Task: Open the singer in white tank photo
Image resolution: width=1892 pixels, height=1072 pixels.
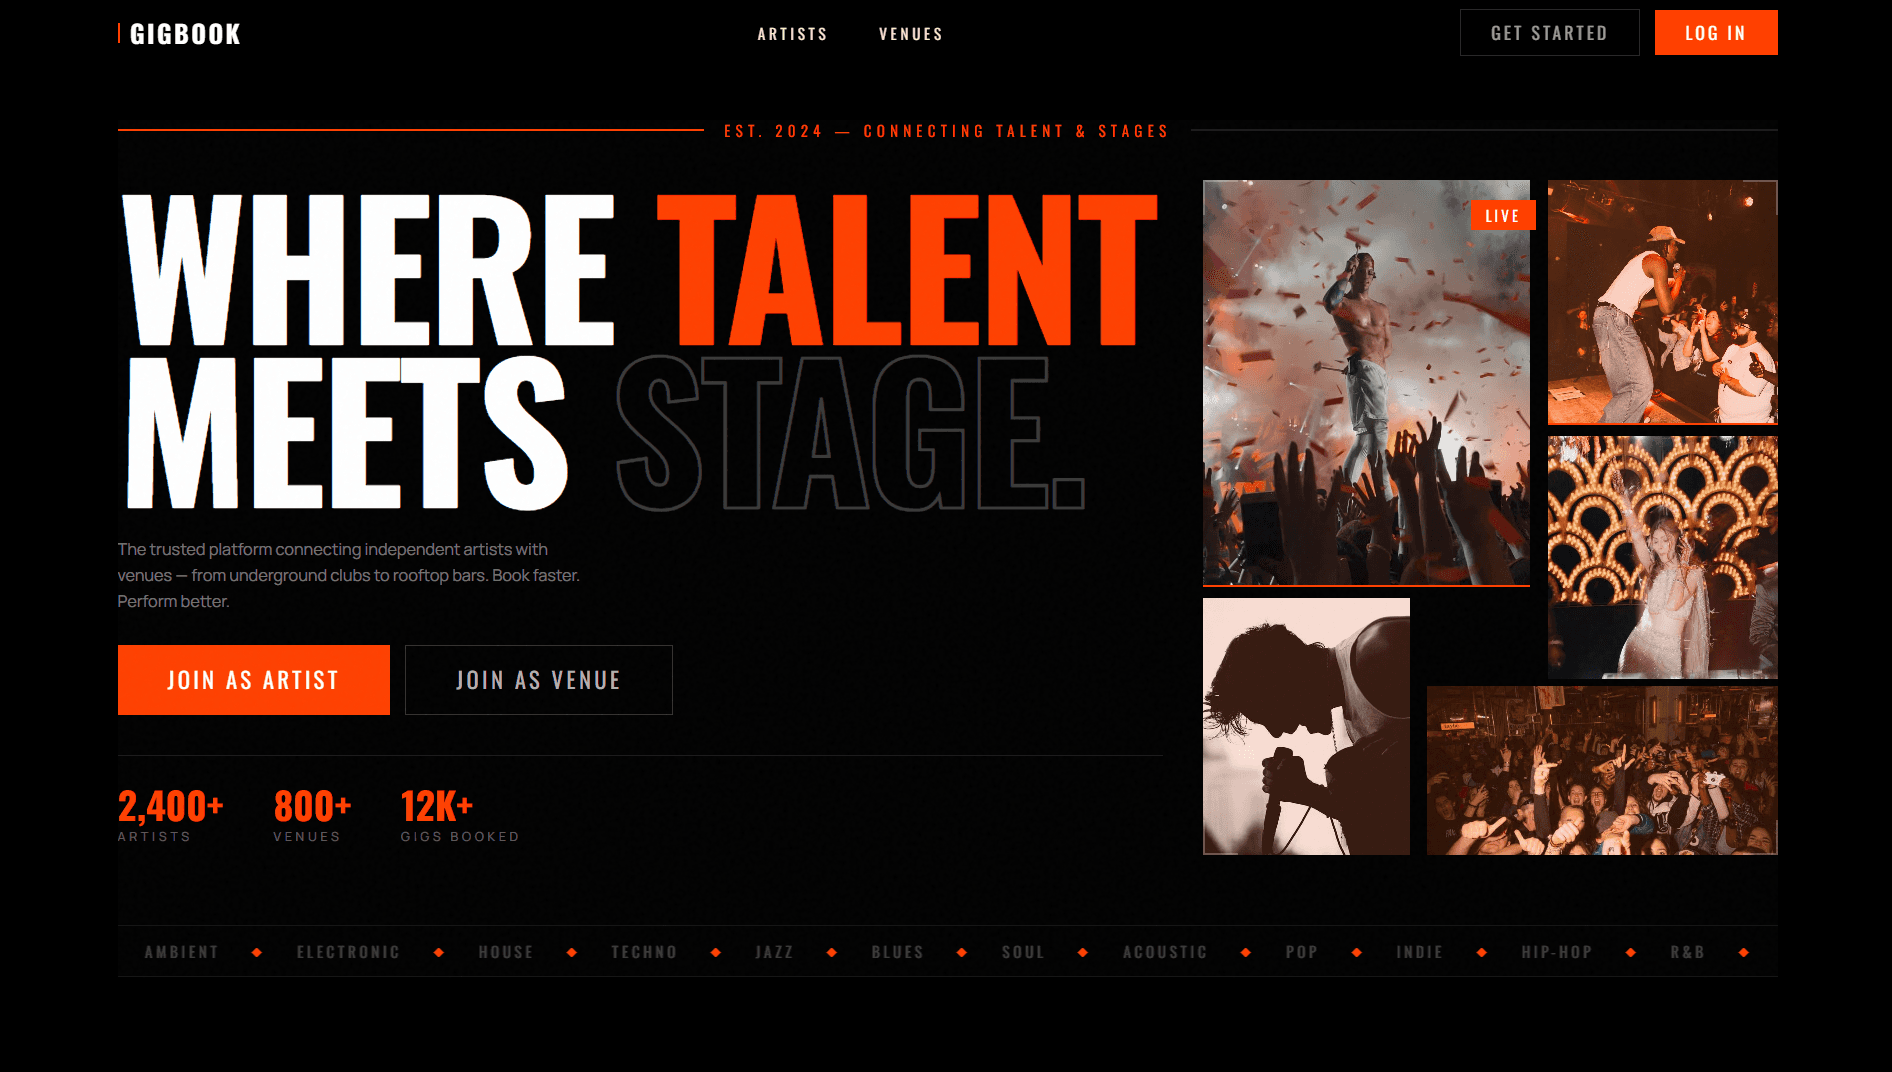Action: 1663,302
